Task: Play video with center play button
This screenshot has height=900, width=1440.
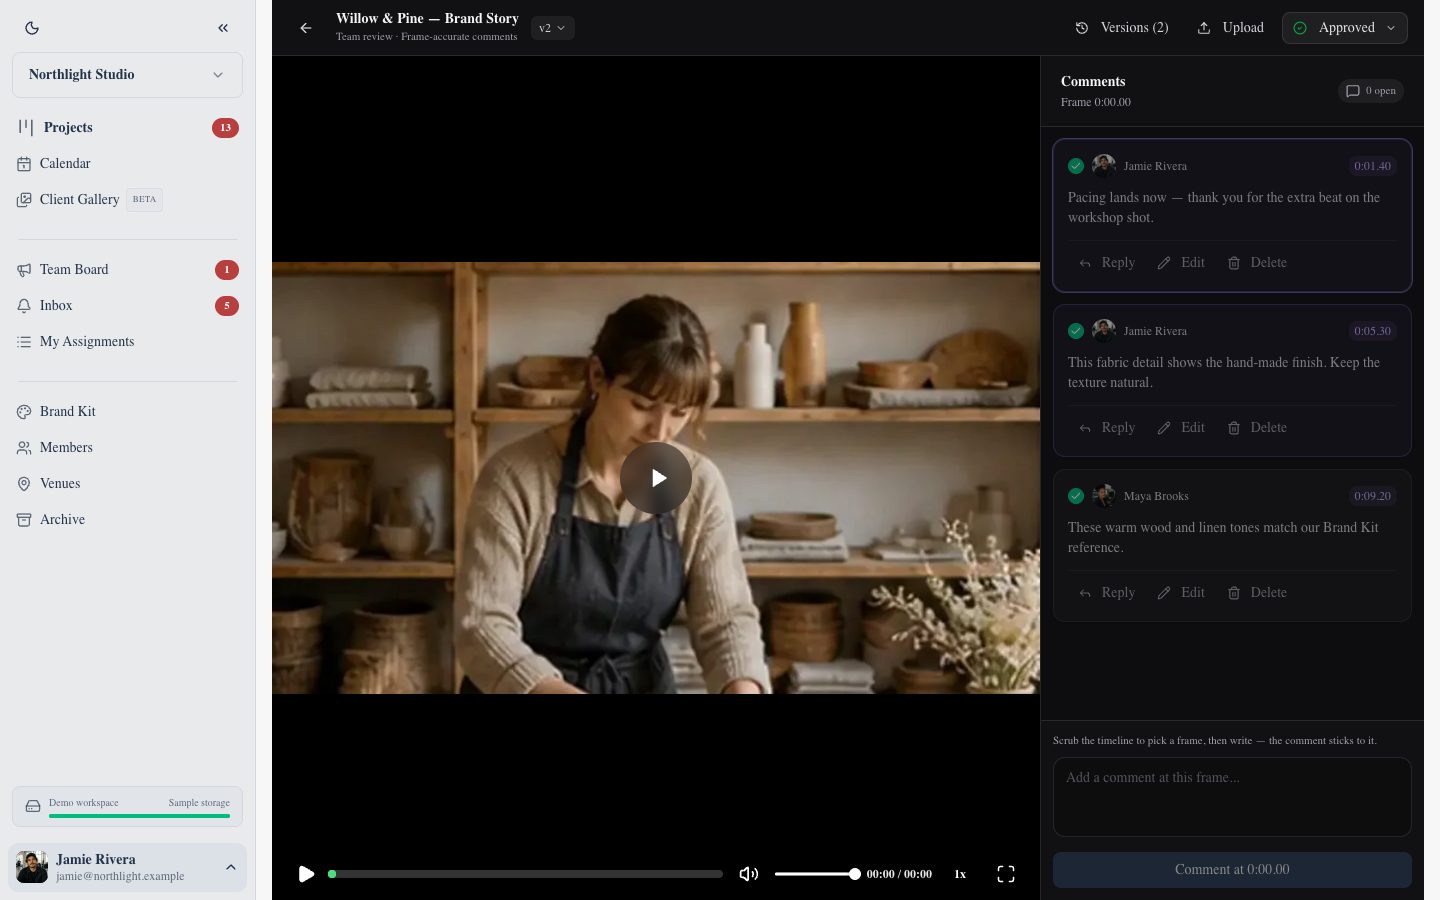Action: [x=656, y=478]
